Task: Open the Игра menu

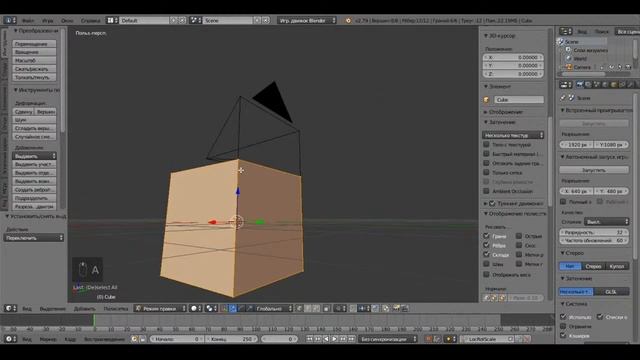Action: [48, 20]
